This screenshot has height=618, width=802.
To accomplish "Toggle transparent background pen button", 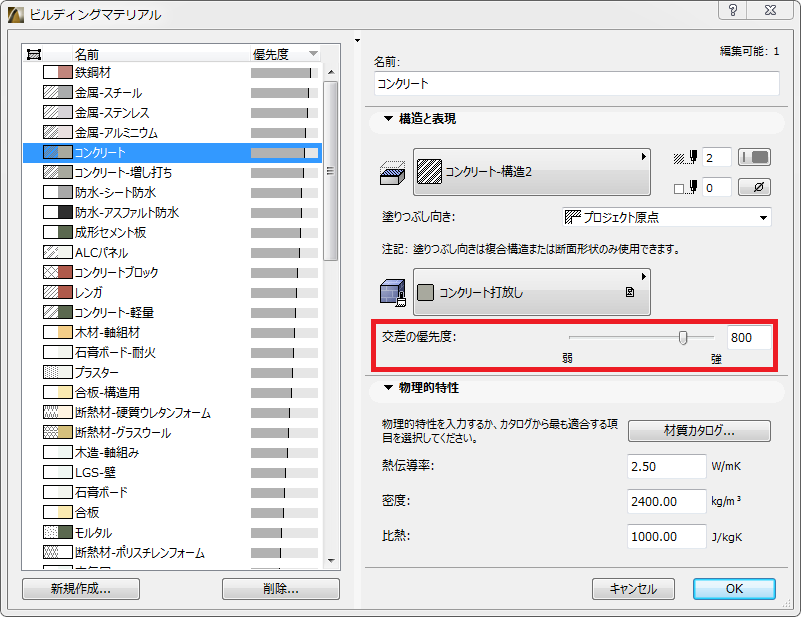I will (x=754, y=187).
